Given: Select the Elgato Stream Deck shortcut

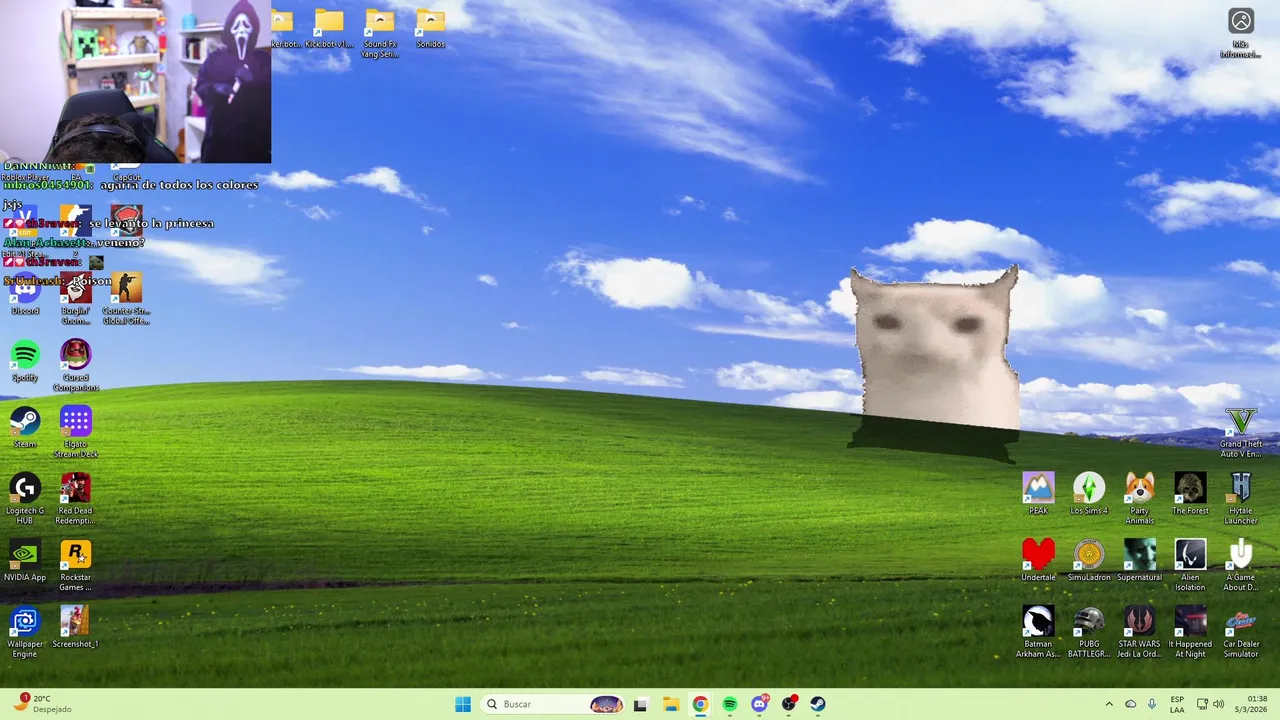Looking at the screenshot, I should point(76,432).
